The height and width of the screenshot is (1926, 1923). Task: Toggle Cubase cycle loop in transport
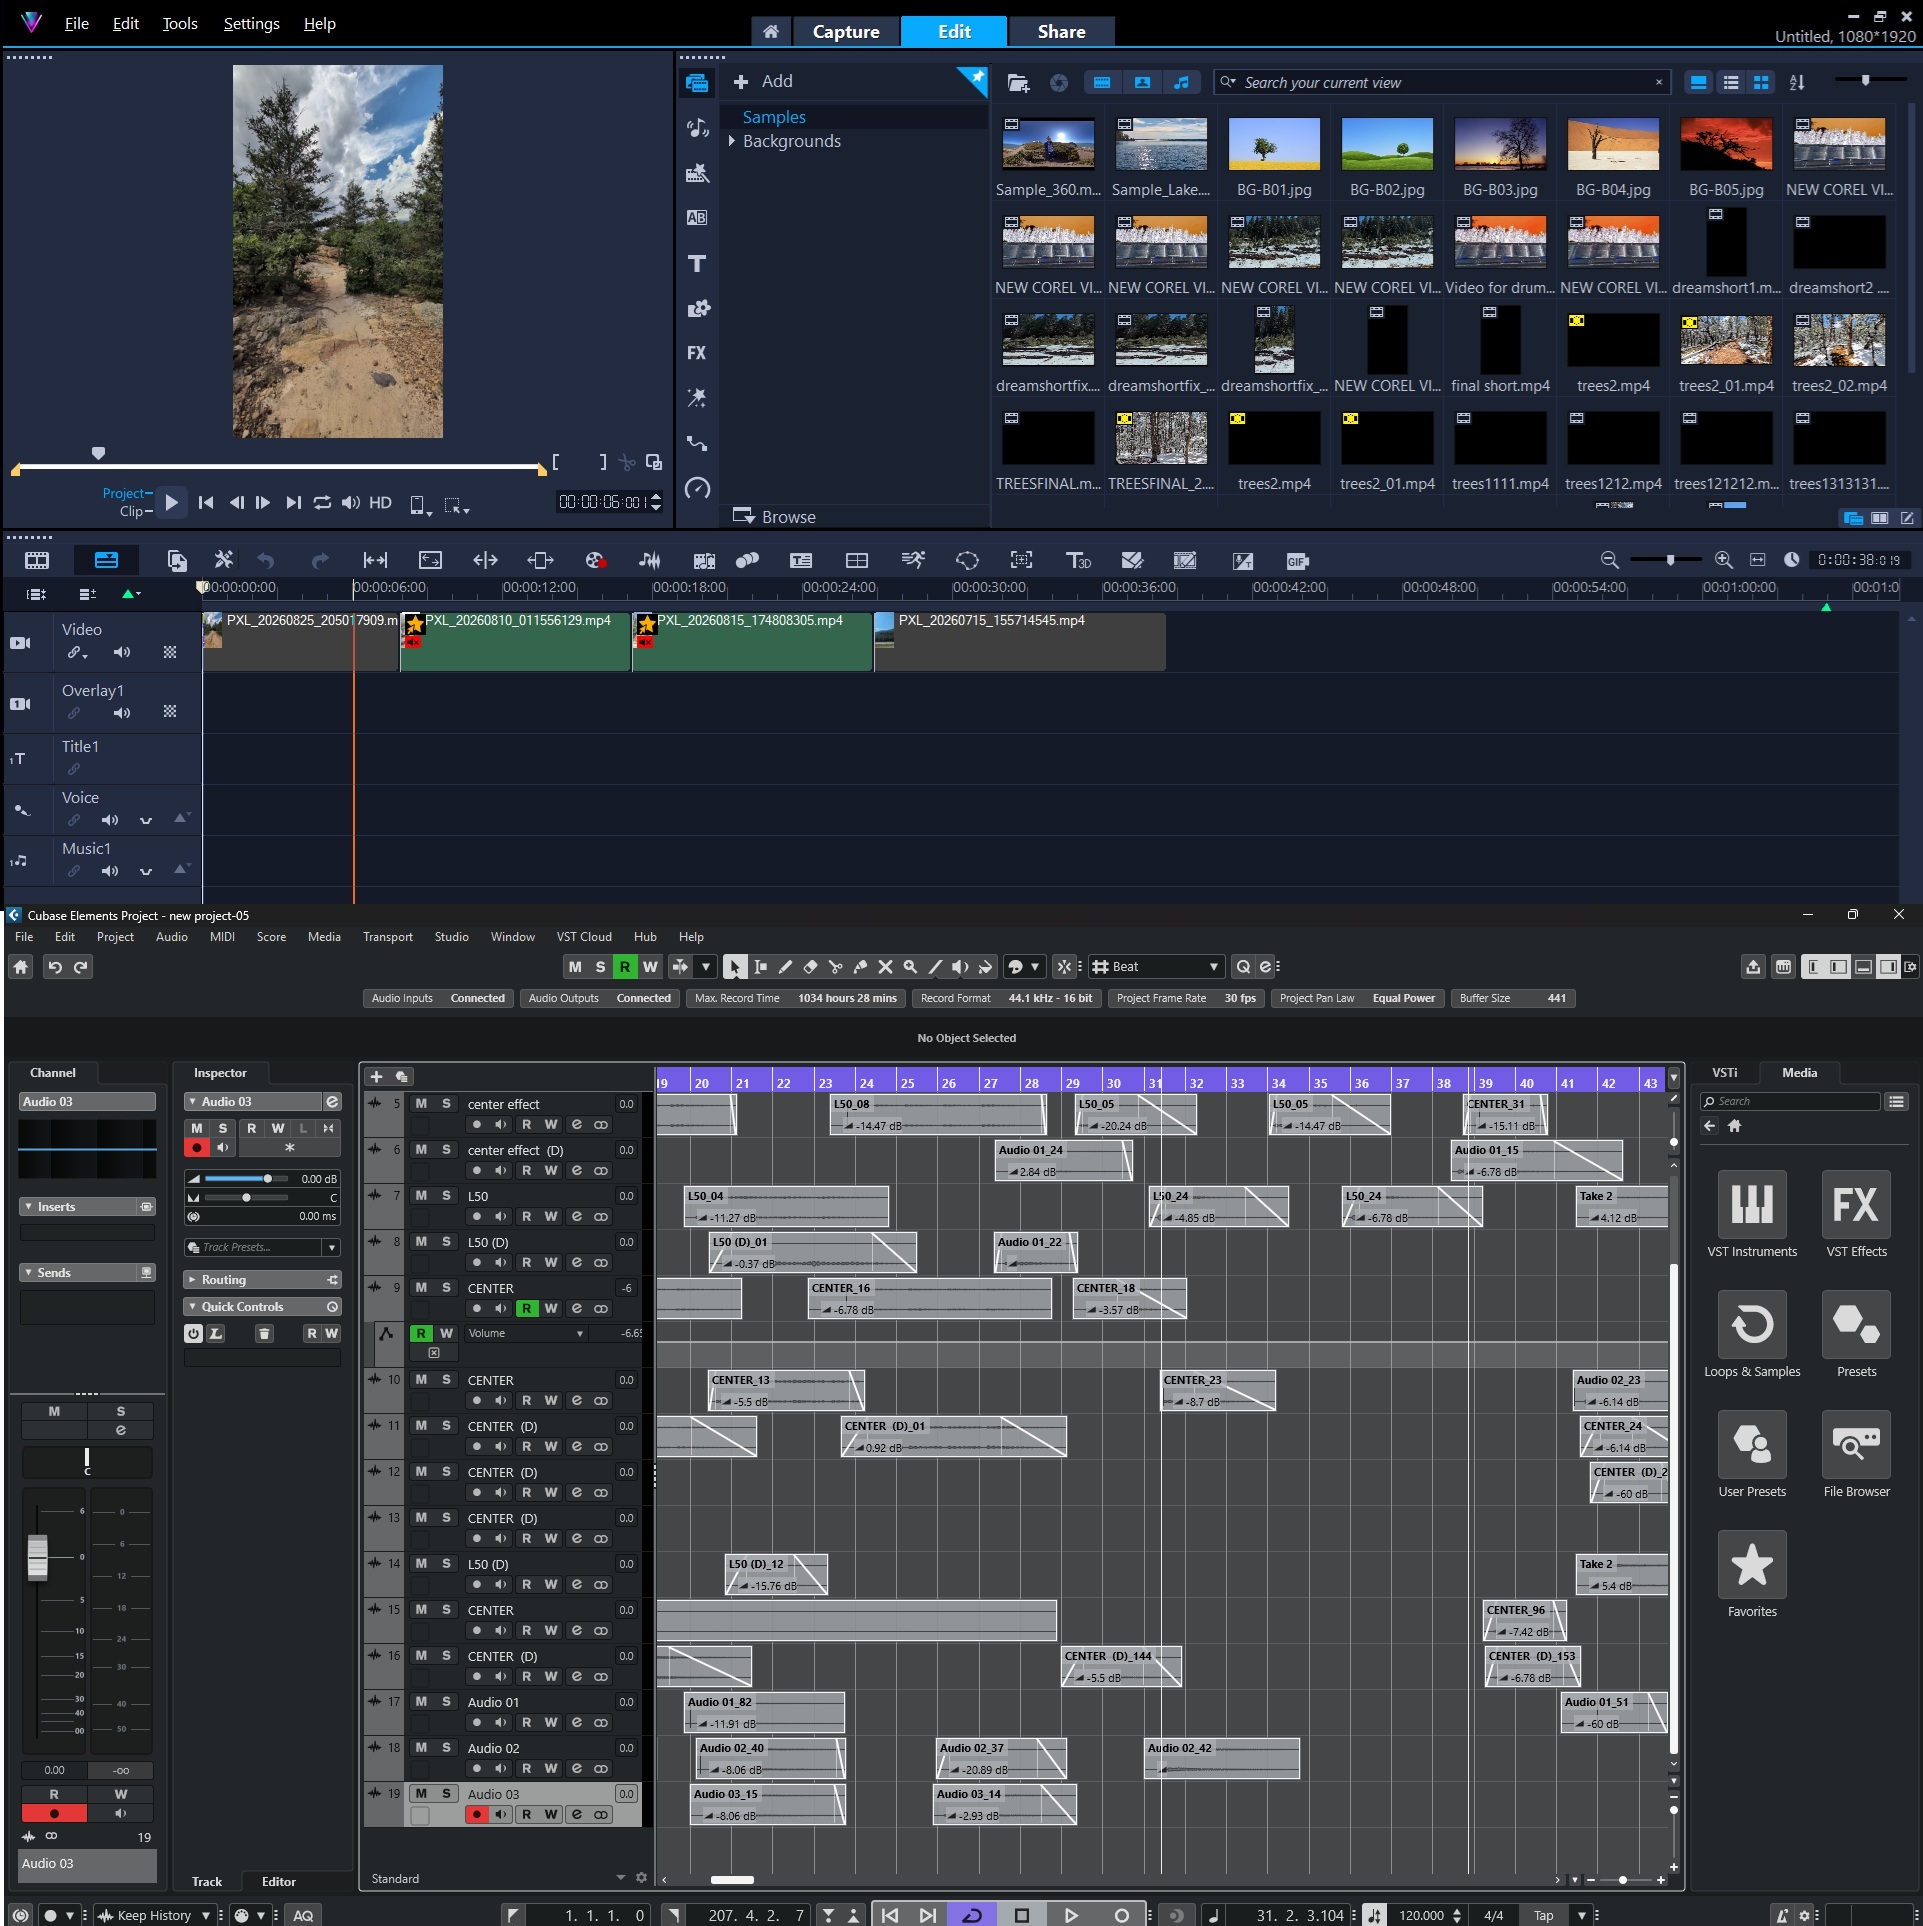pyautogui.click(x=971, y=1915)
